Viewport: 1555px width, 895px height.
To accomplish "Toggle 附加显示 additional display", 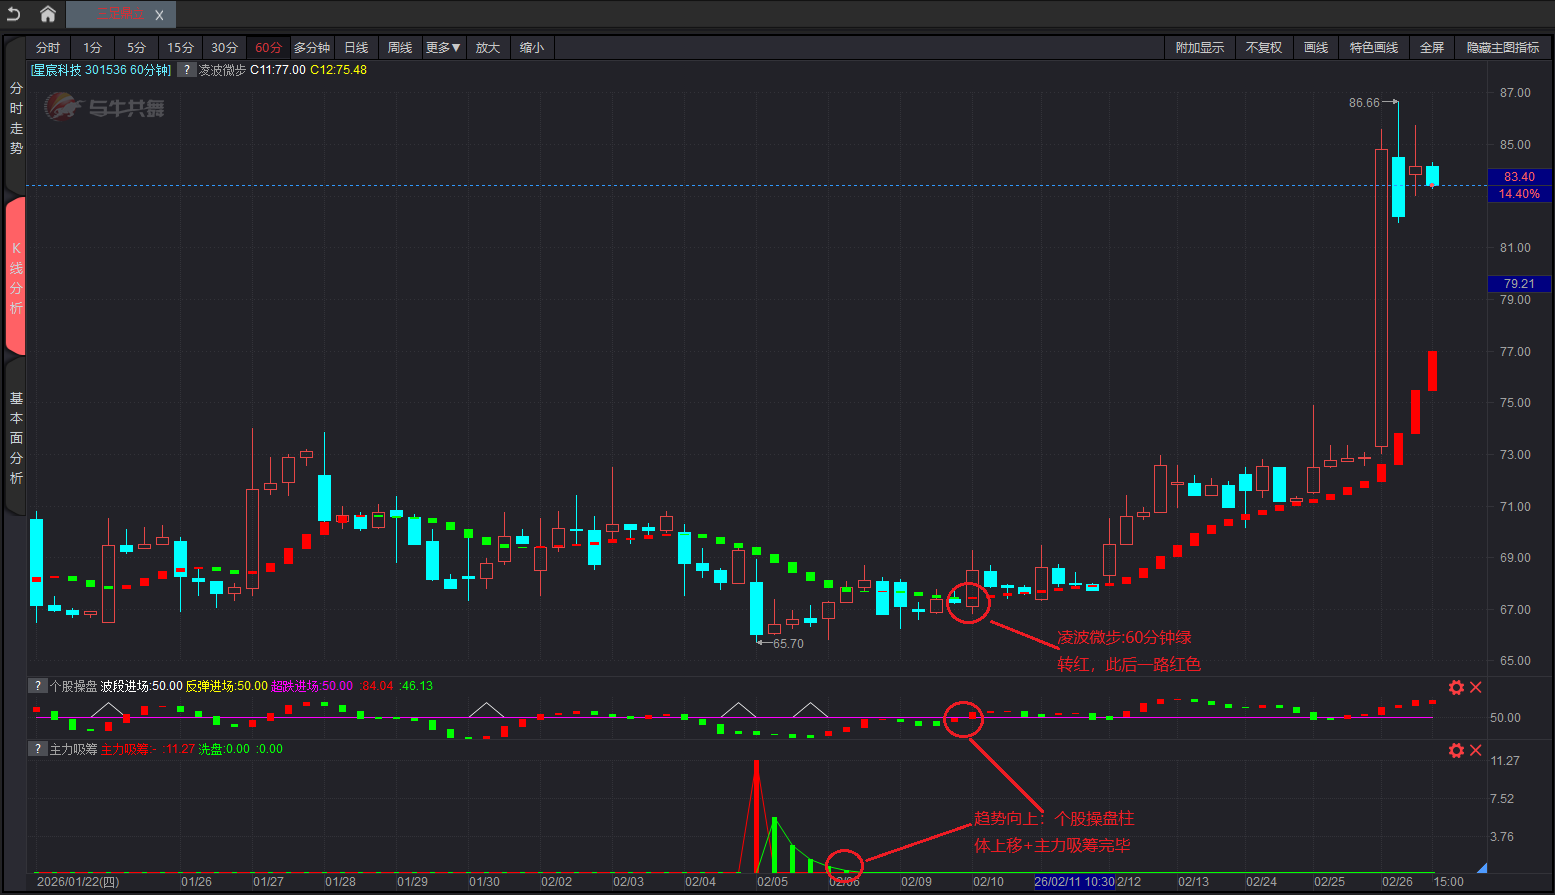I will (x=1199, y=48).
